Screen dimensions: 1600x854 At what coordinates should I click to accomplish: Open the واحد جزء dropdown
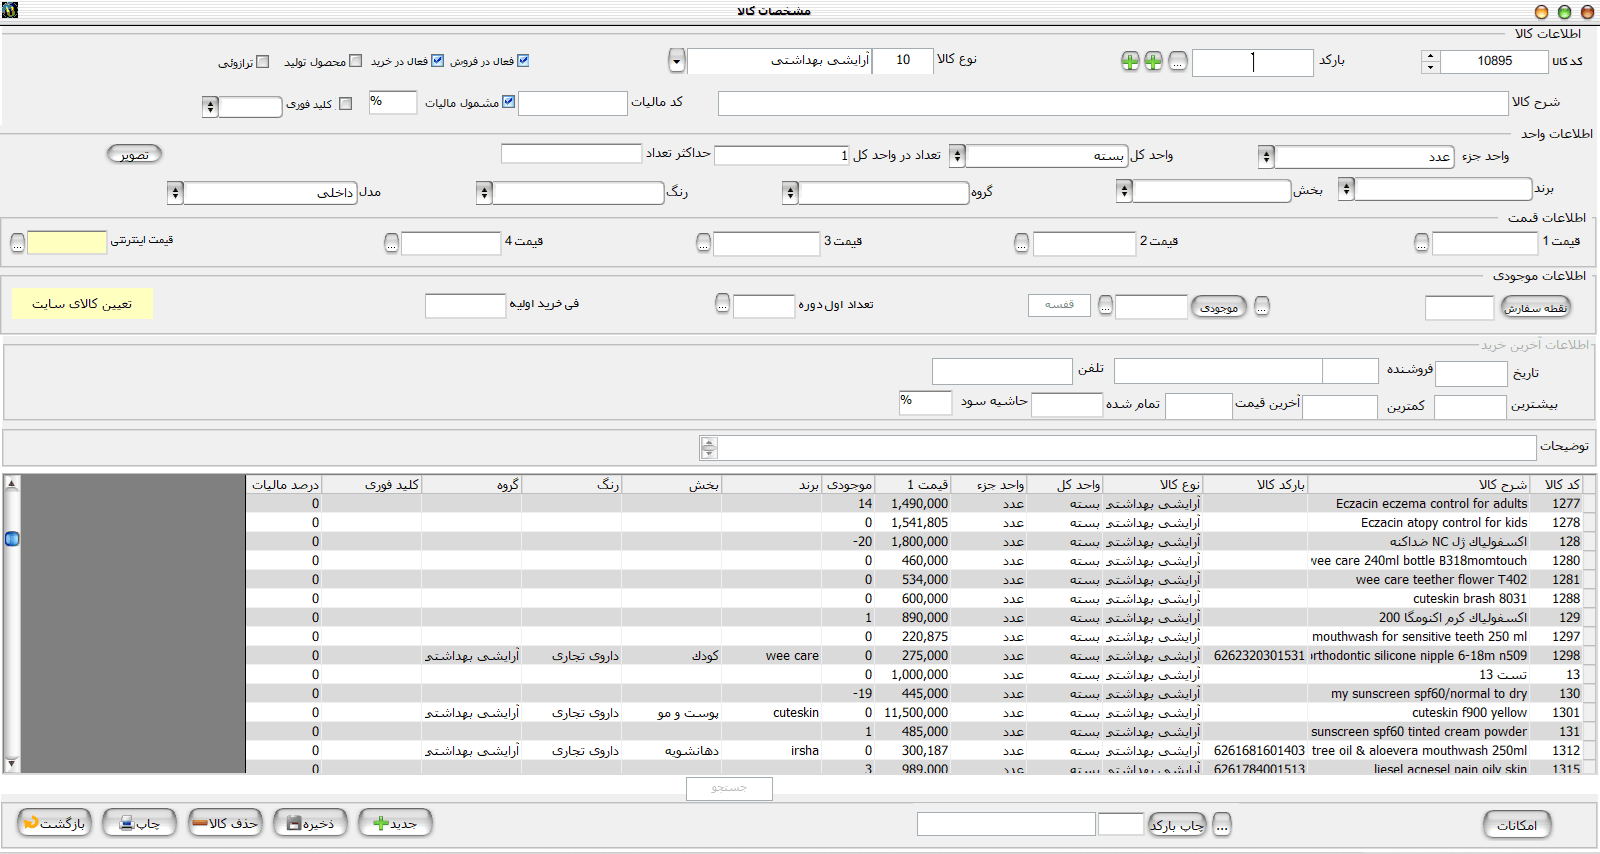pos(1266,157)
